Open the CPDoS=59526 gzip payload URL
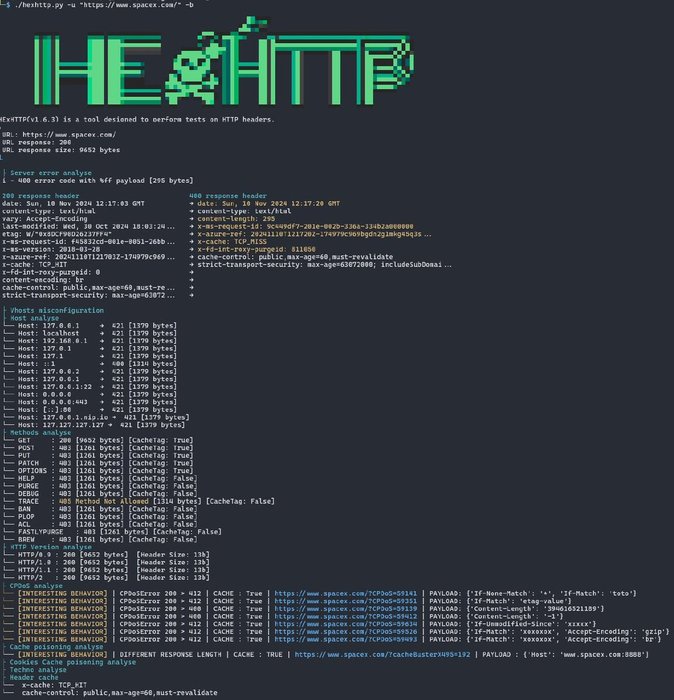 (x=345, y=632)
